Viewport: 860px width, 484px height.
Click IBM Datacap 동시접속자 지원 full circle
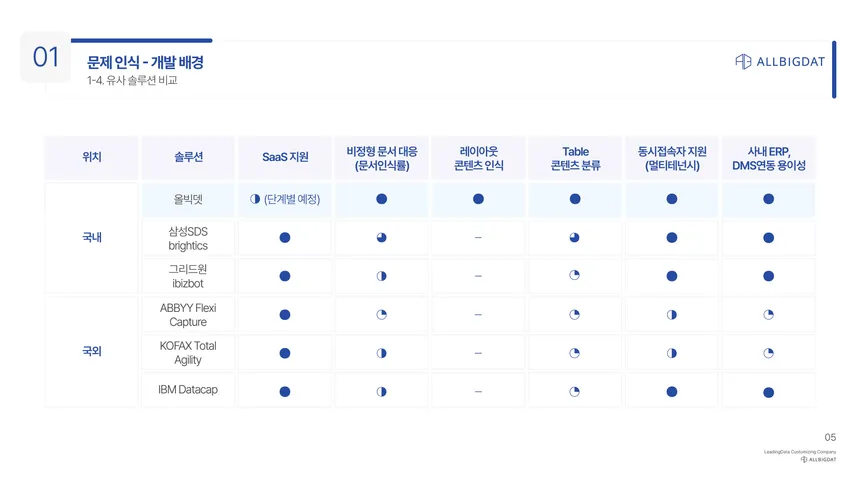[x=672, y=391]
